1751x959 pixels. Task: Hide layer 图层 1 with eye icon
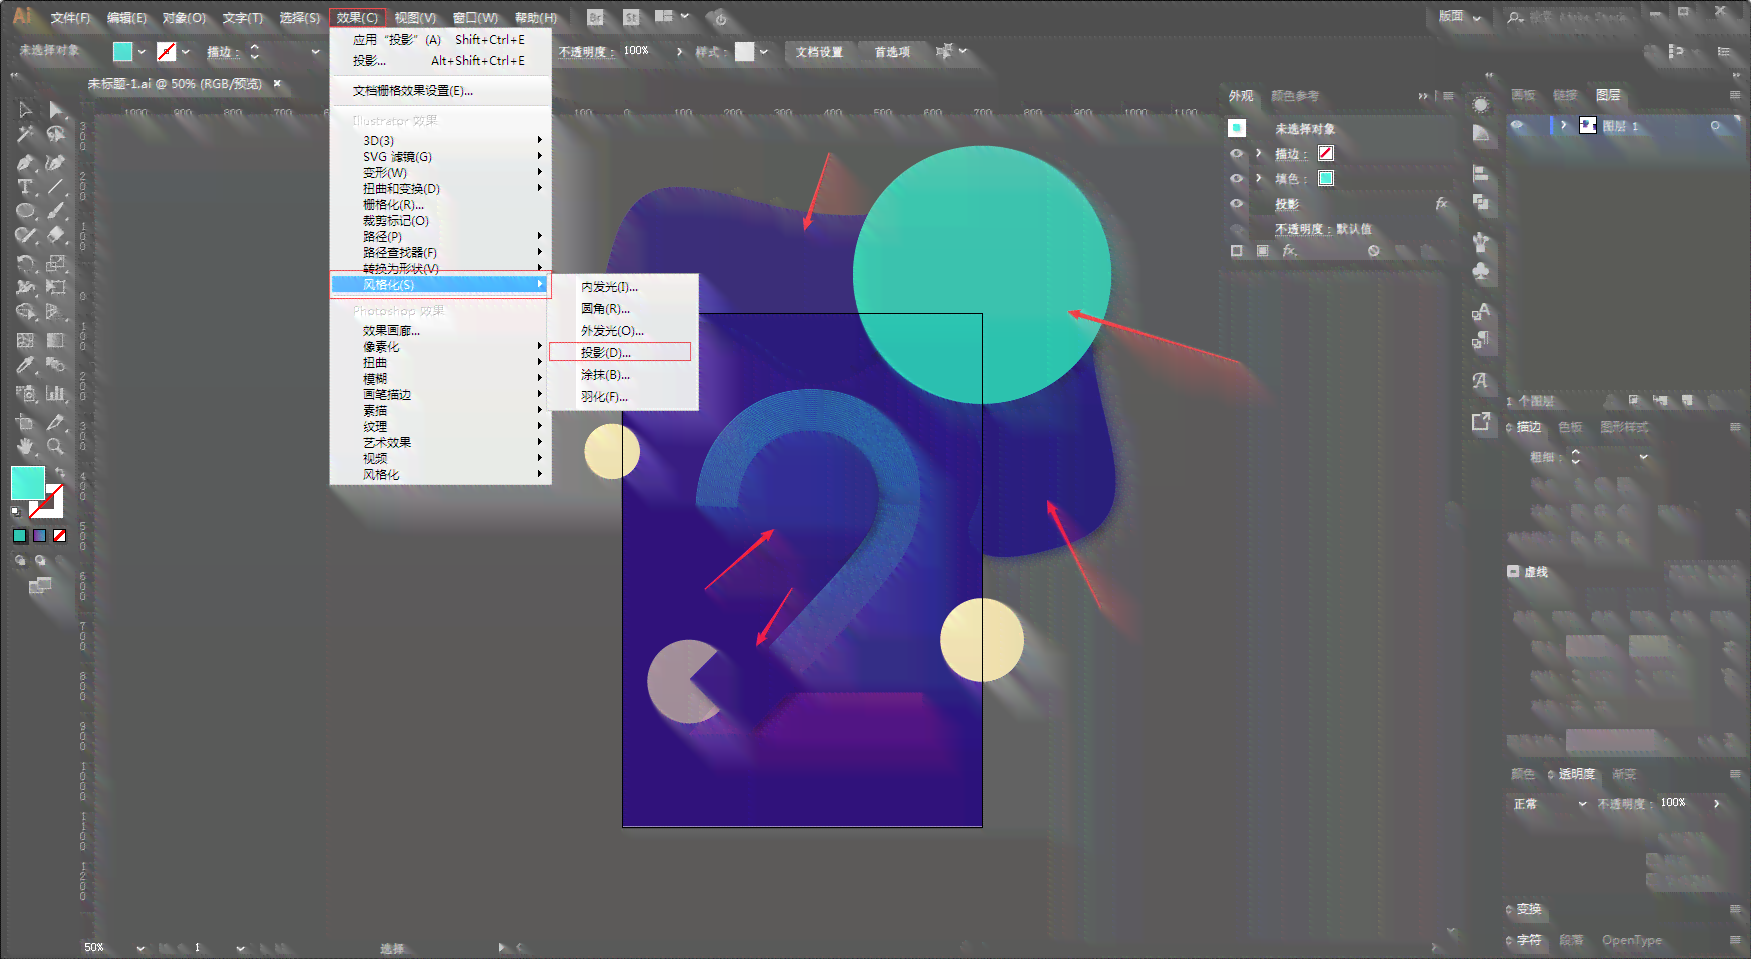click(1518, 126)
